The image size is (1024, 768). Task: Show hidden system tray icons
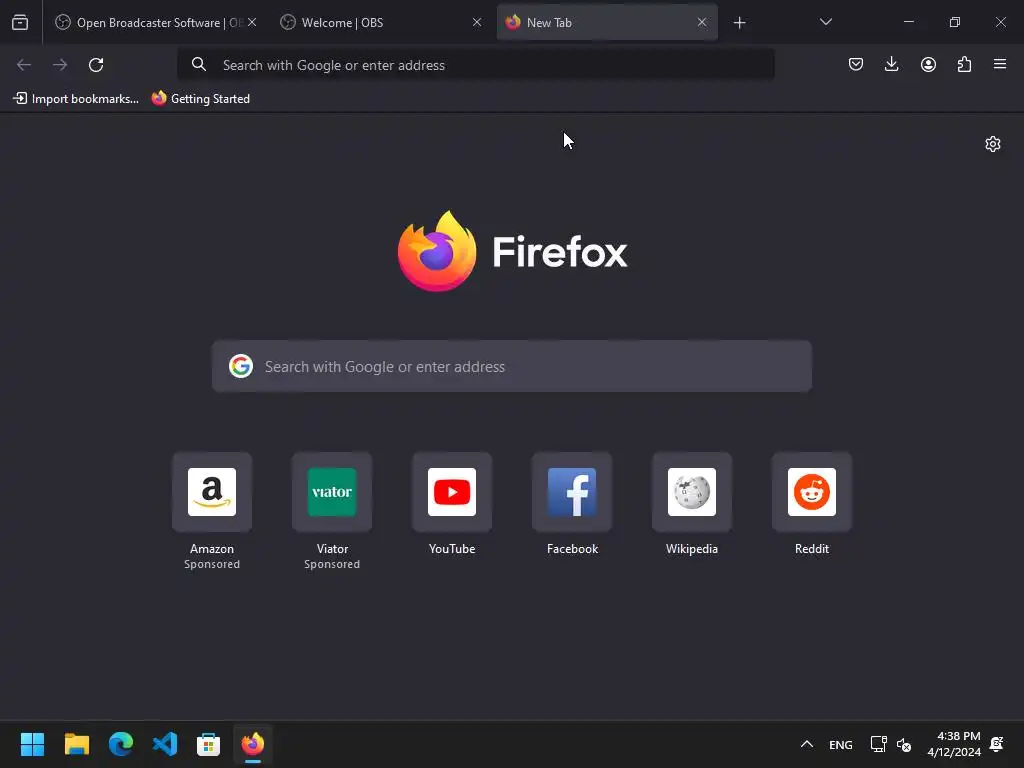tap(807, 744)
